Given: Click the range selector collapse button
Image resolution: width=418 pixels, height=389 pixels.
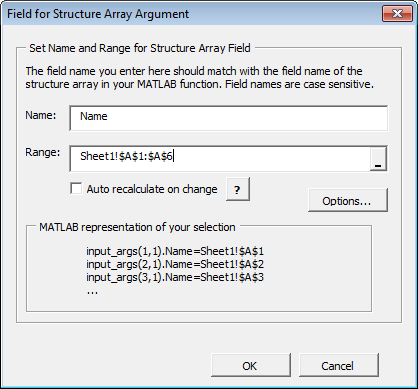Looking at the screenshot, I should click(x=378, y=159).
